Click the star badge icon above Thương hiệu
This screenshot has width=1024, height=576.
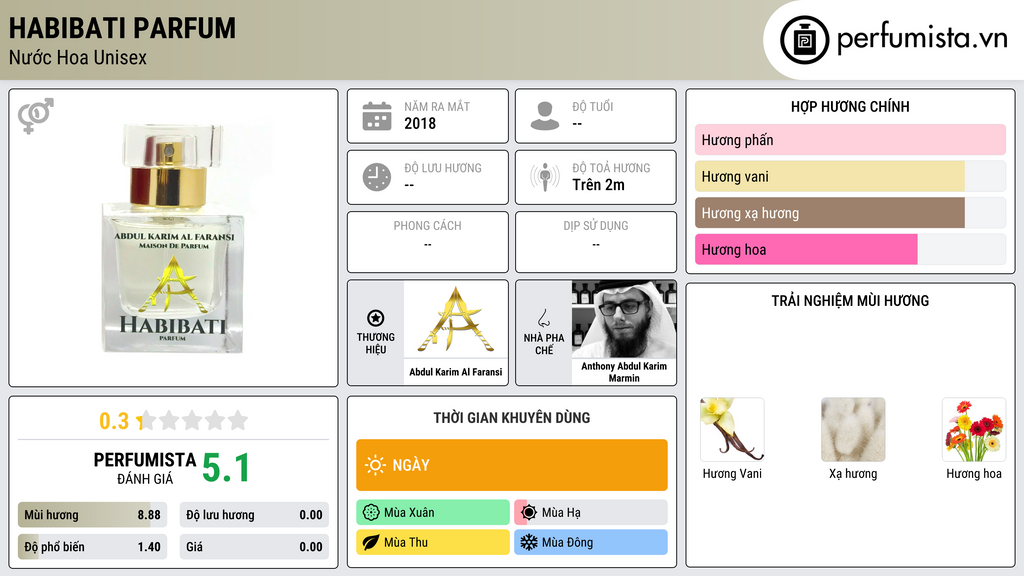[376, 318]
